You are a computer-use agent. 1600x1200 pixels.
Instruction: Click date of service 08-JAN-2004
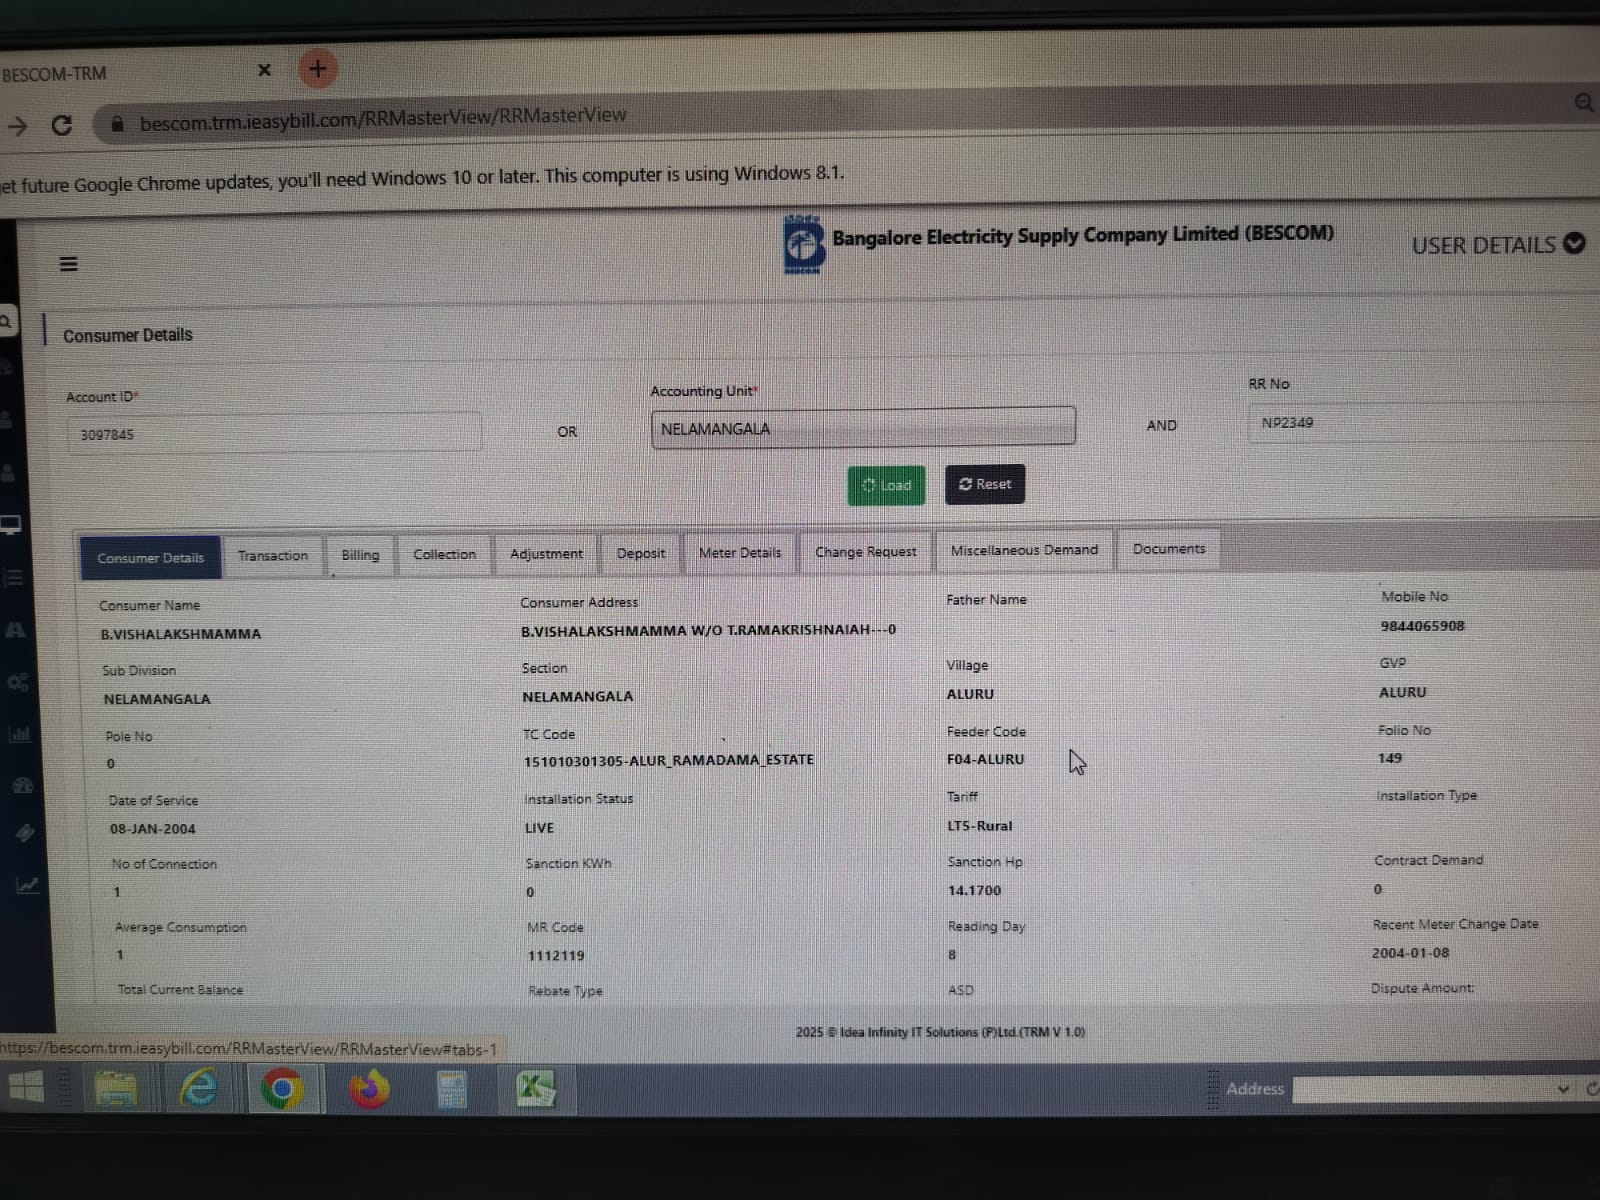tap(153, 829)
